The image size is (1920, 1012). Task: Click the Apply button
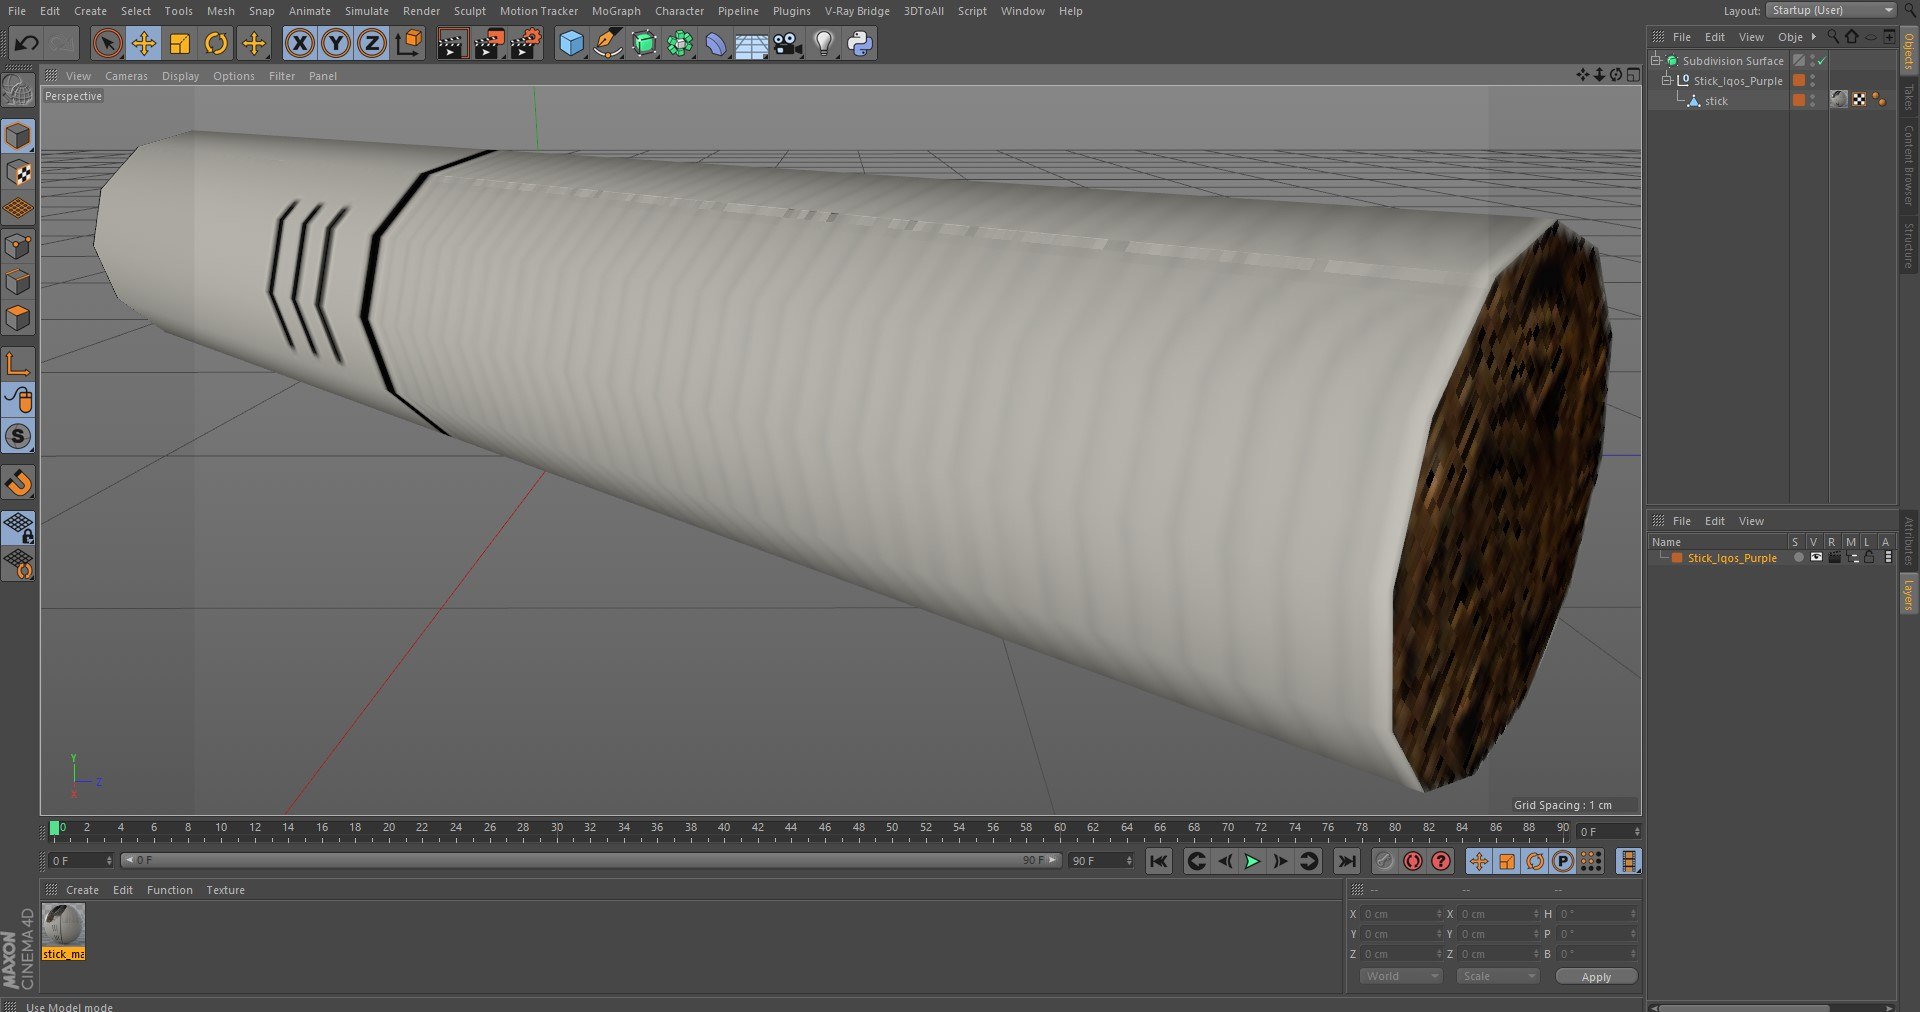coord(1596,976)
